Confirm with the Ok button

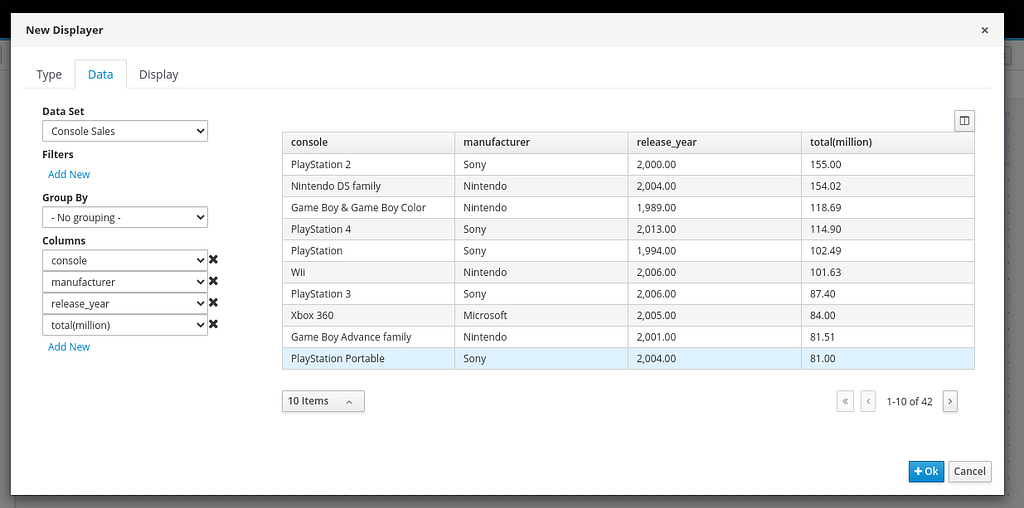pos(926,471)
